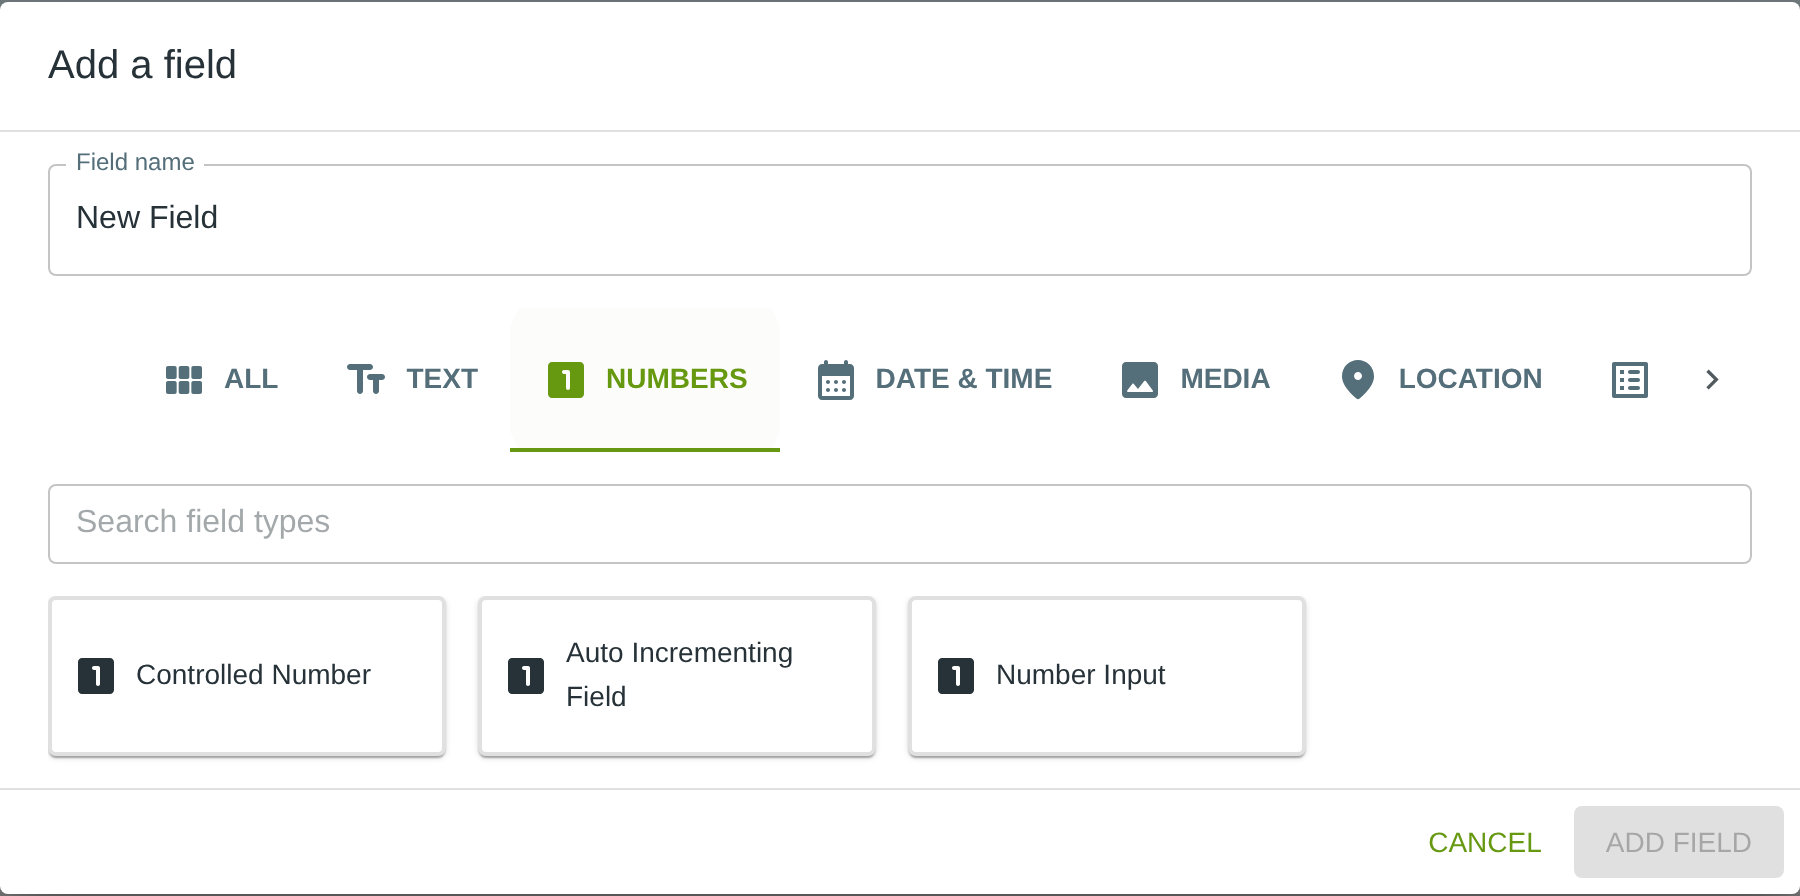Image resolution: width=1800 pixels, height=896 pixels.
Task: Click the calendar icon on Date & Time tab
Action: click(836, 380)
